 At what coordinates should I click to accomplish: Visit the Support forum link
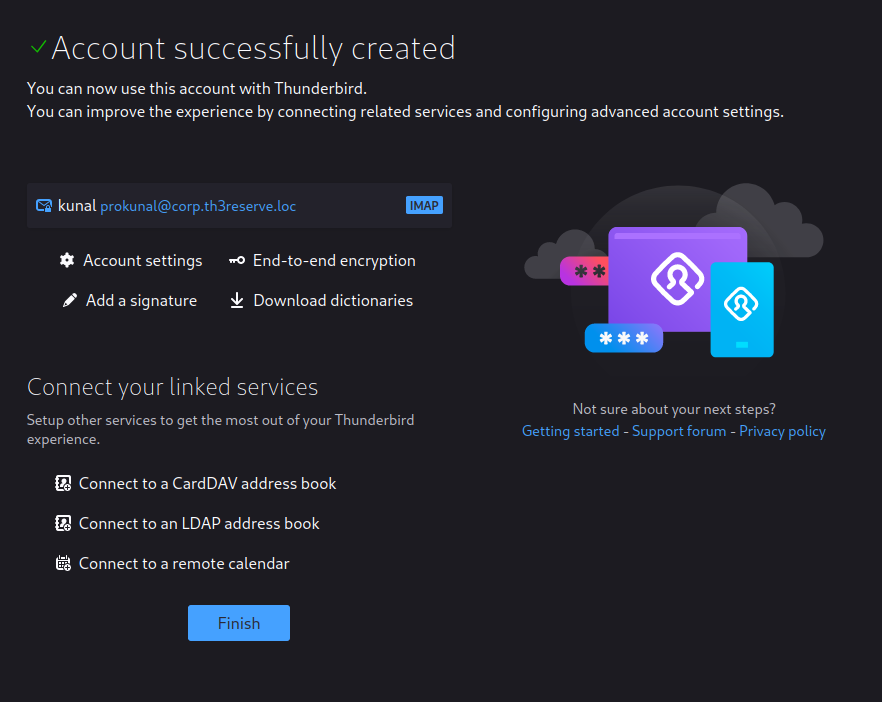coord(679,431)
